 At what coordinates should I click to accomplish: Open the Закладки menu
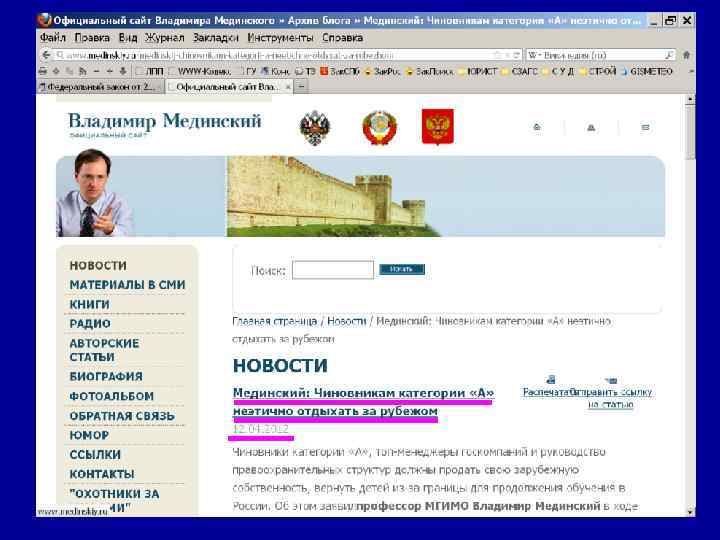pyautogui.click(x=216, y=38)
